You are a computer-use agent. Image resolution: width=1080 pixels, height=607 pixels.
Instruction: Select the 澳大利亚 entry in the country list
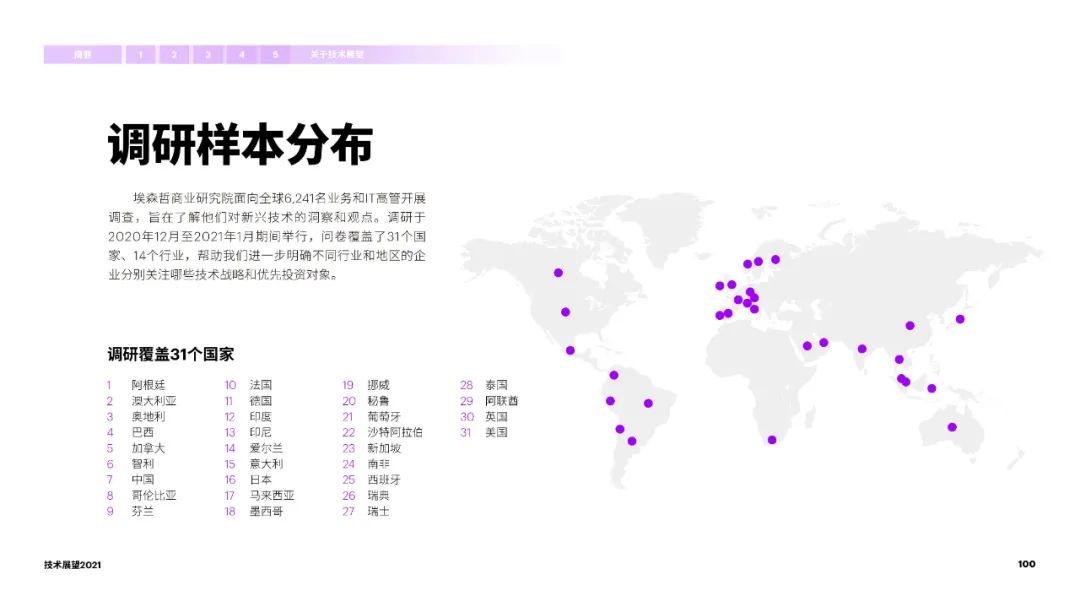point(154,401)
